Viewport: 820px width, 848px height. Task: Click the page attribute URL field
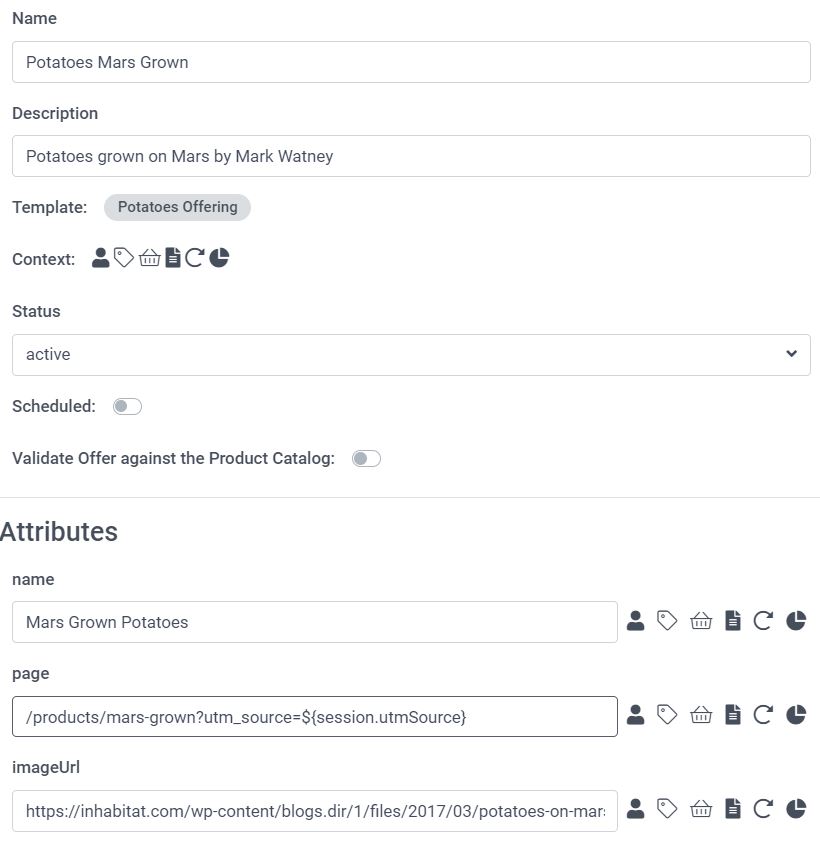coord(315,716)
